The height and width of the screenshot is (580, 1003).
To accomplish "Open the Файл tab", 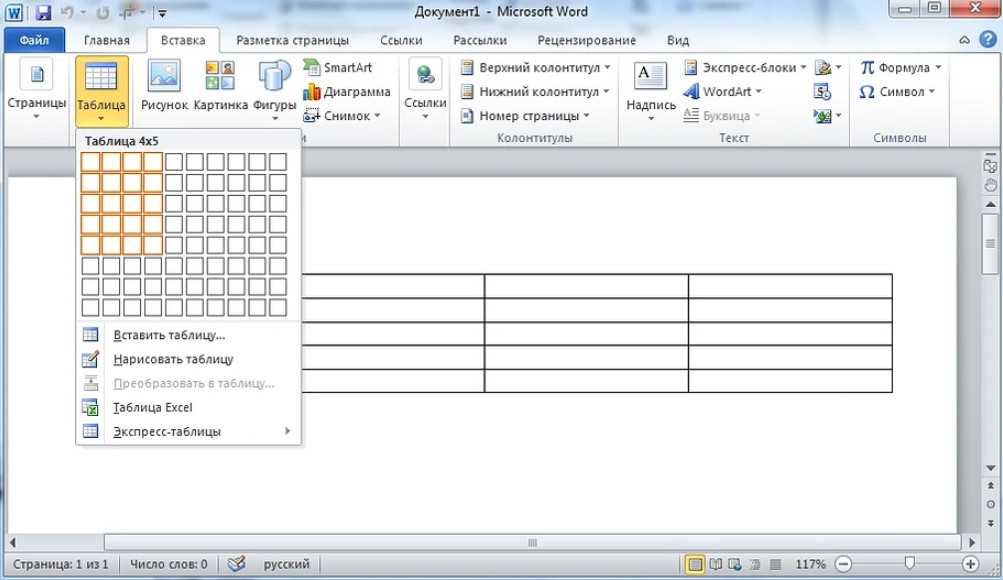I will (34, 41).
